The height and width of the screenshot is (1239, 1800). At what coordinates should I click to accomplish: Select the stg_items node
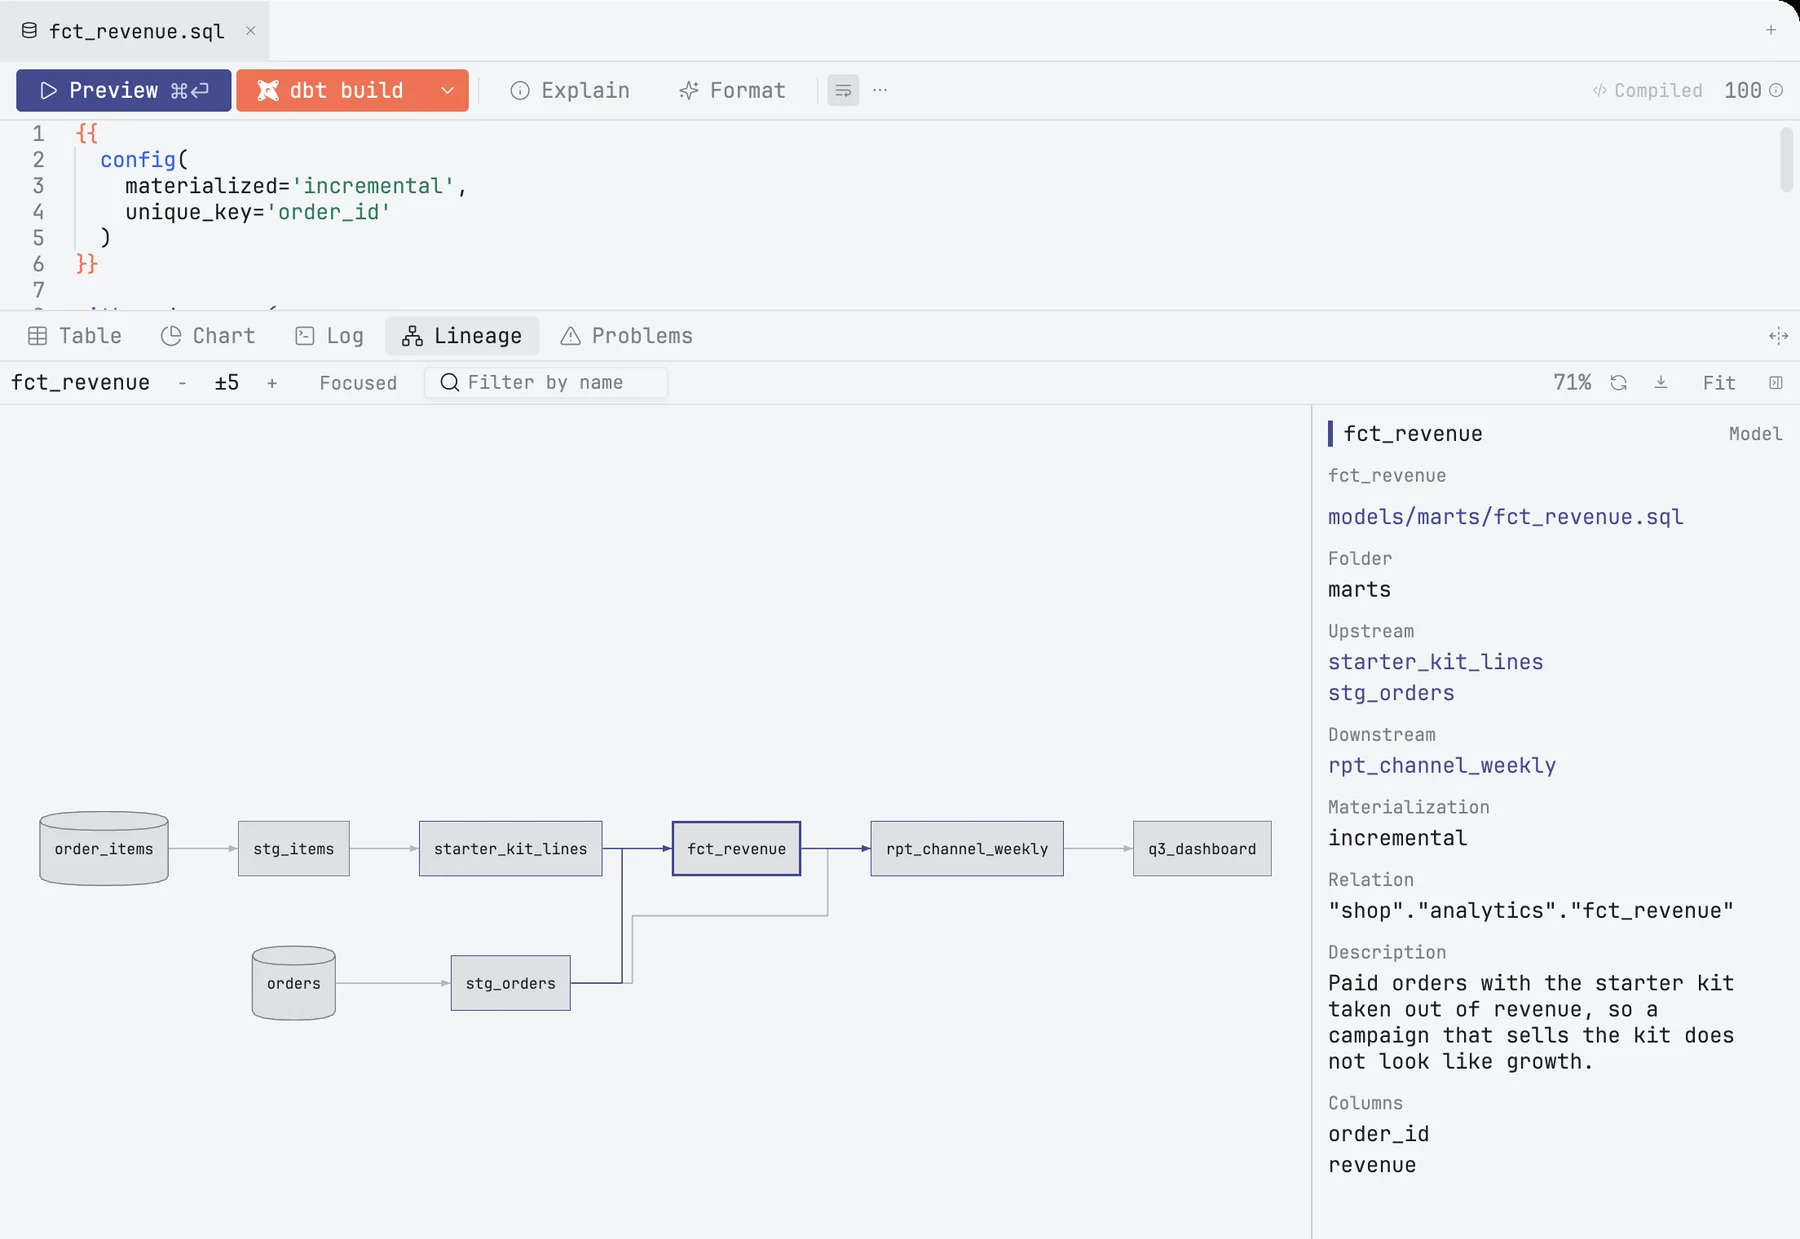click(294, 848)
